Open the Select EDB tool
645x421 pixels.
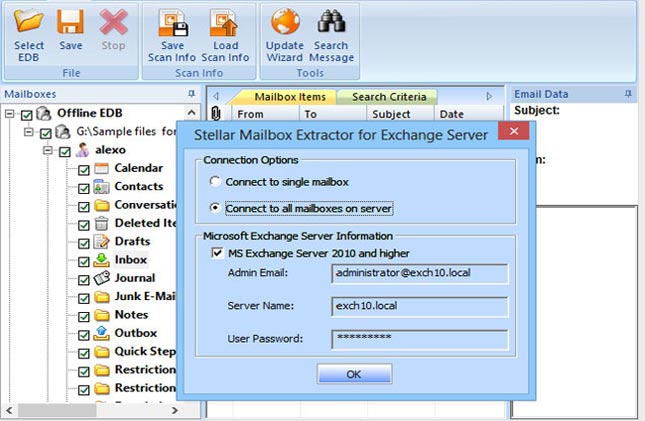(28, 35)
